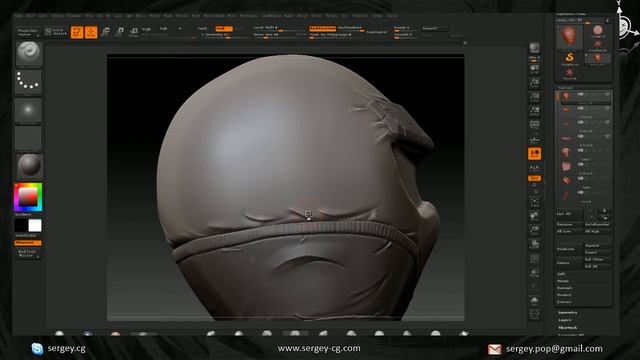Screen dimensions: 640x360
Task: Open the current brush thumbnail picker
Action: [x=29, y=53]
